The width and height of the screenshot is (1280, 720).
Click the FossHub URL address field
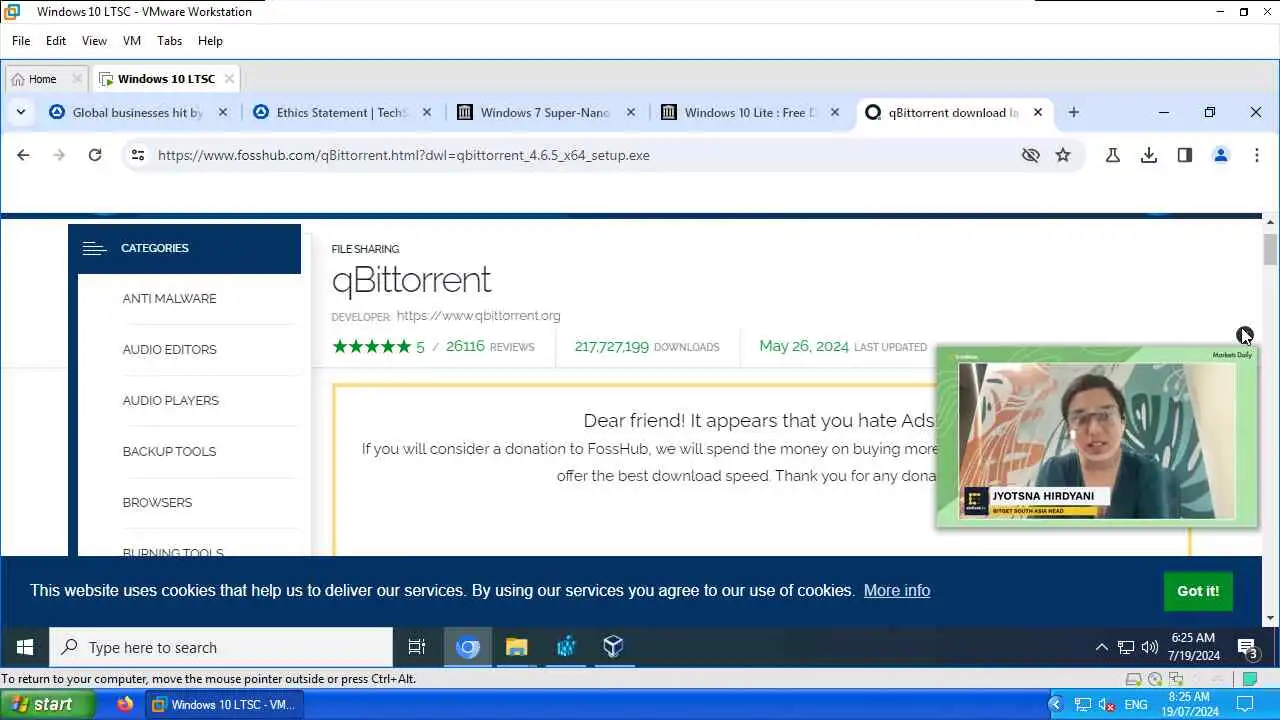click(404, 155)
